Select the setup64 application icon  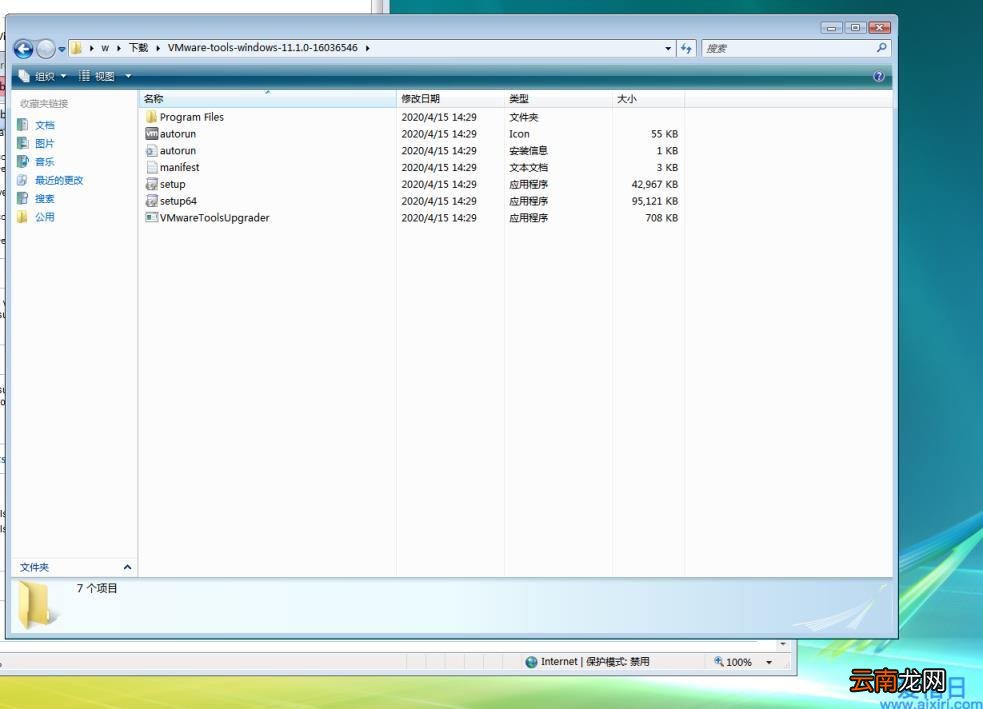pyautogui.click(x=151, y=201)
